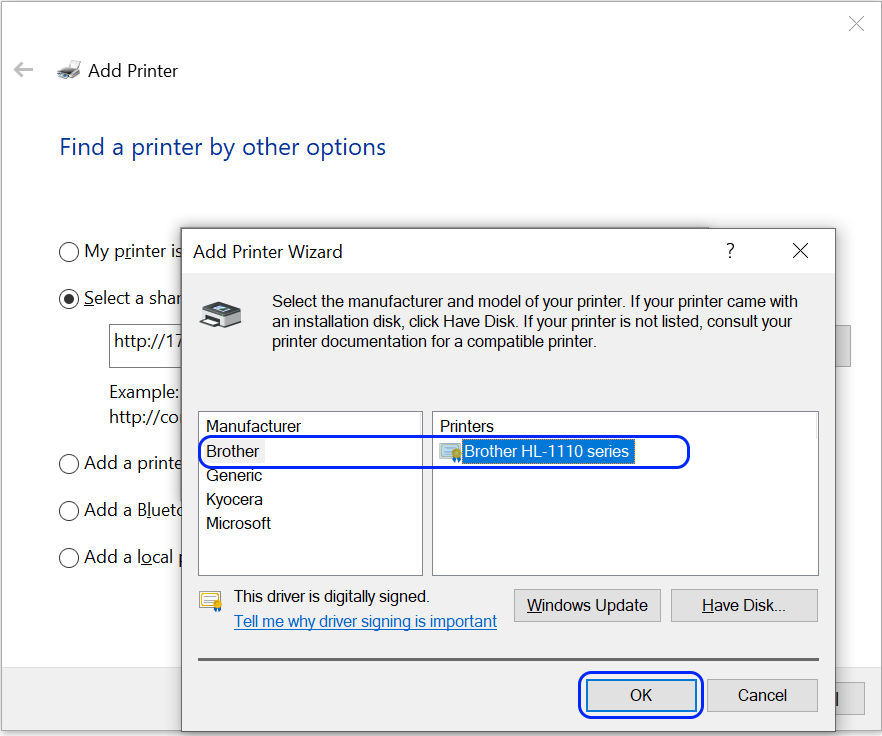Click the Add Printer title printer icon
The image size is (882, 736).
[69, 70]
